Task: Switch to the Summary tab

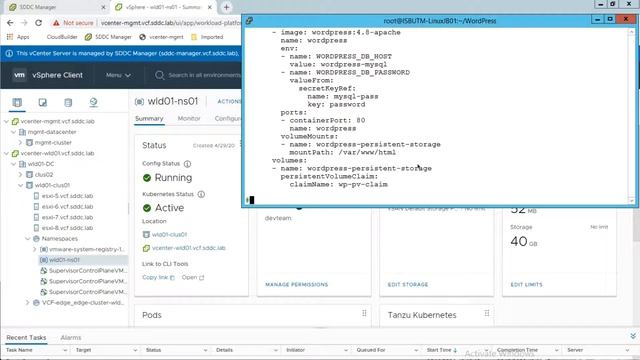Action: (149, 118)
